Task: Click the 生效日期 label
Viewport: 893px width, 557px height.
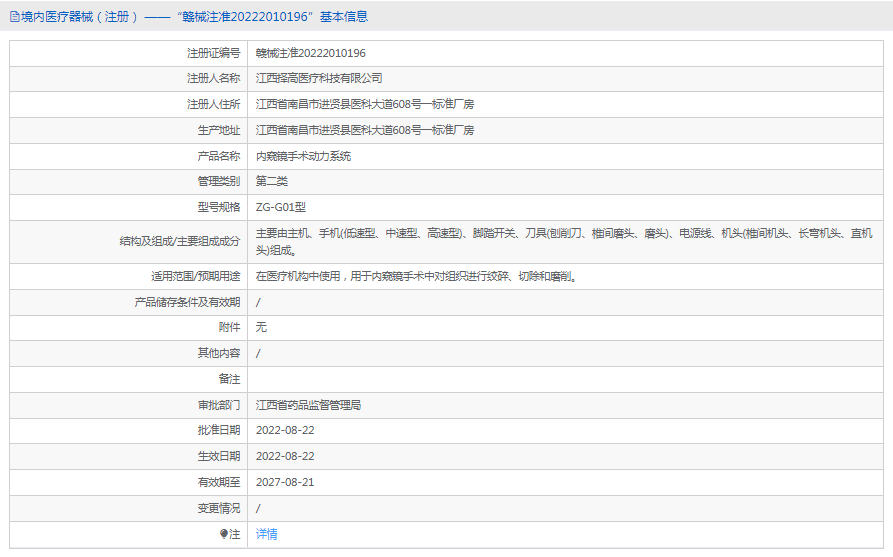Action: [x=219, y=456]
